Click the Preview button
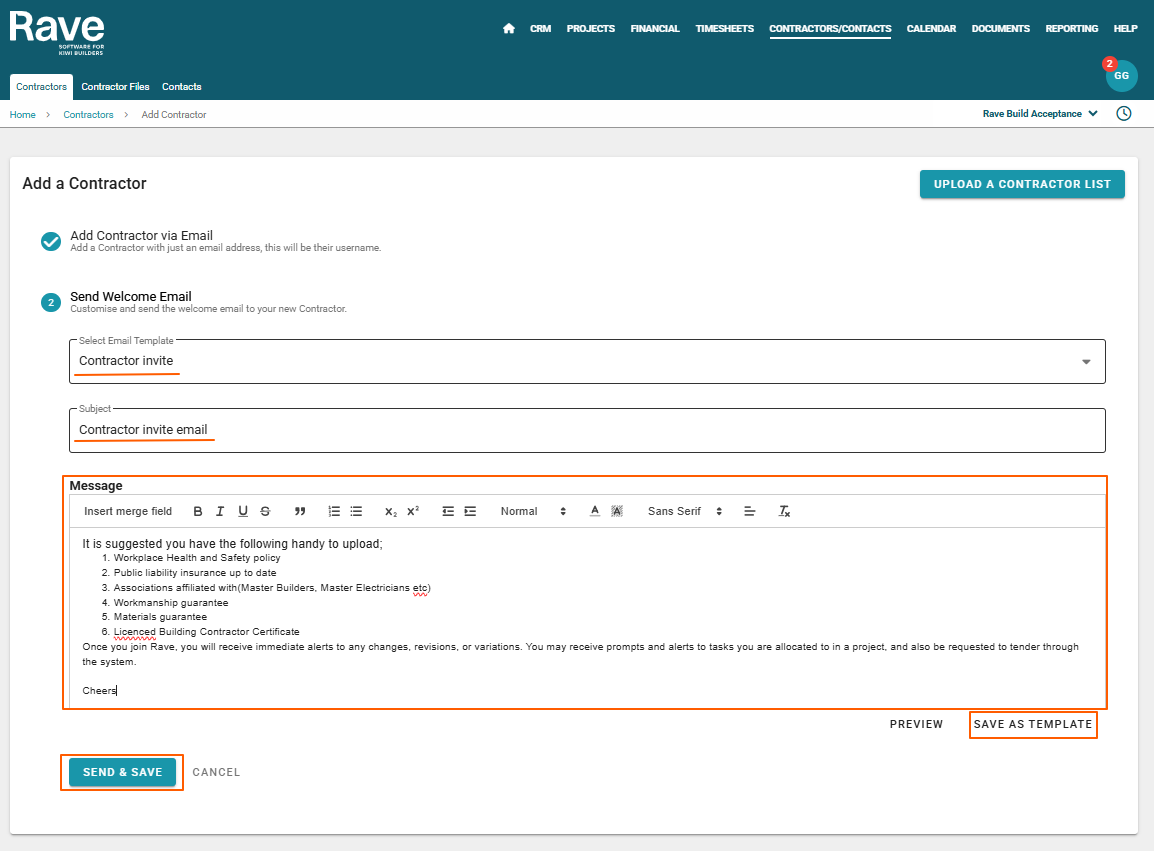Viewport: 1154px width, 851px height. (916, 724)
